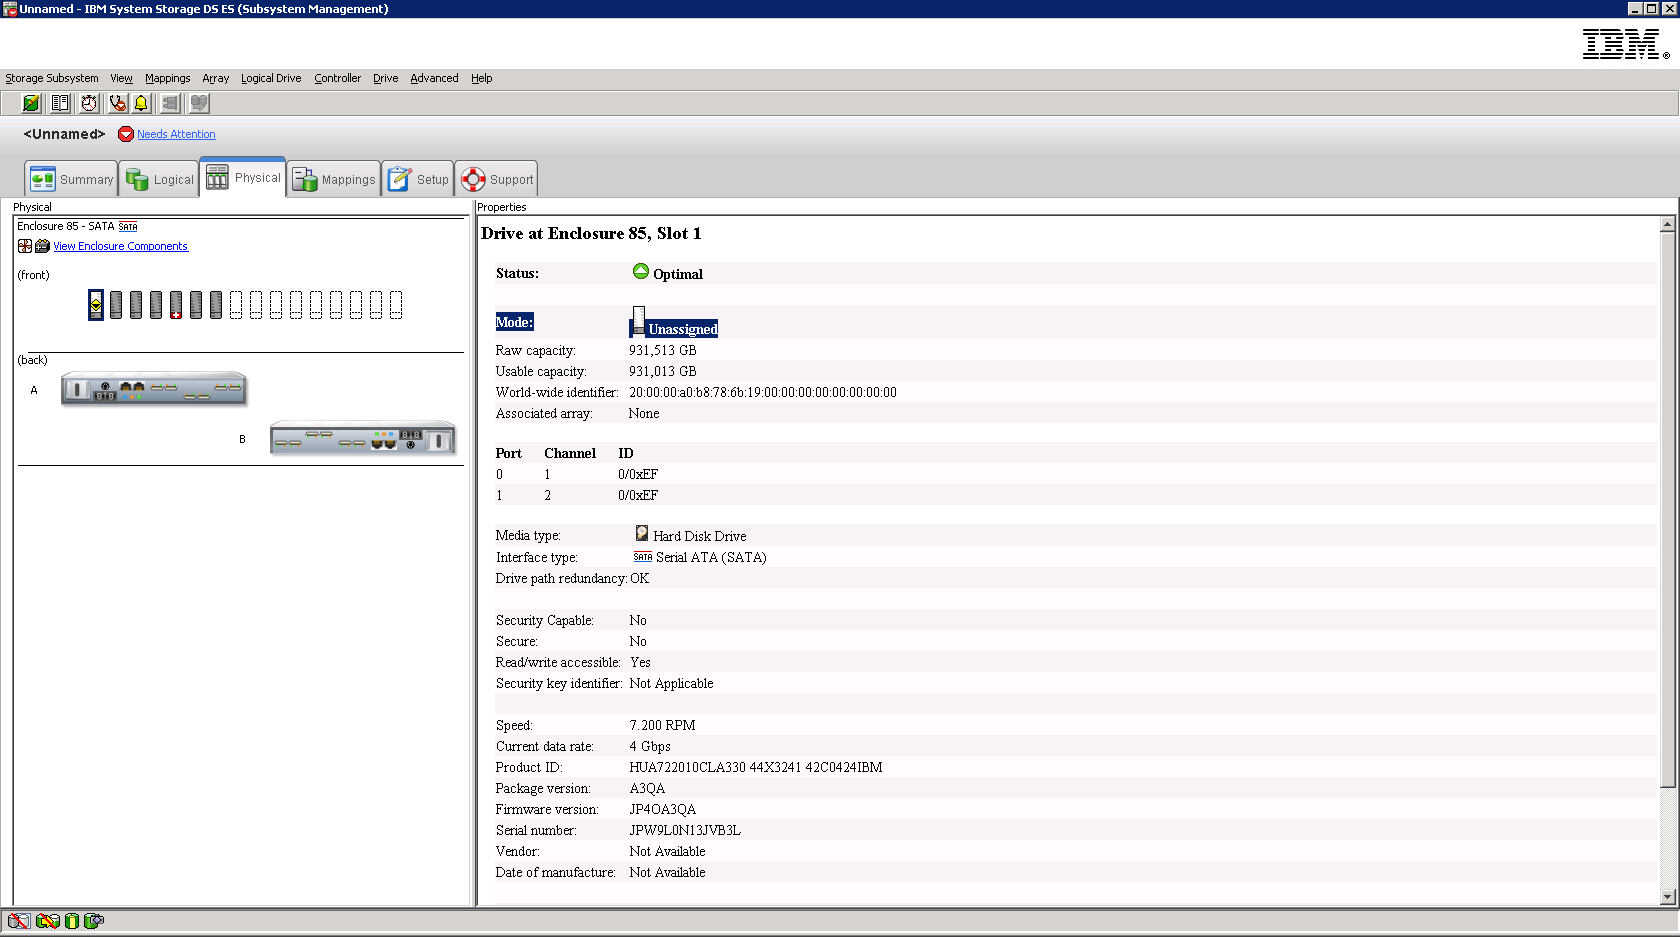
Task: Select the hot spare drive with red cross
Action: click(x=176, y=305)
